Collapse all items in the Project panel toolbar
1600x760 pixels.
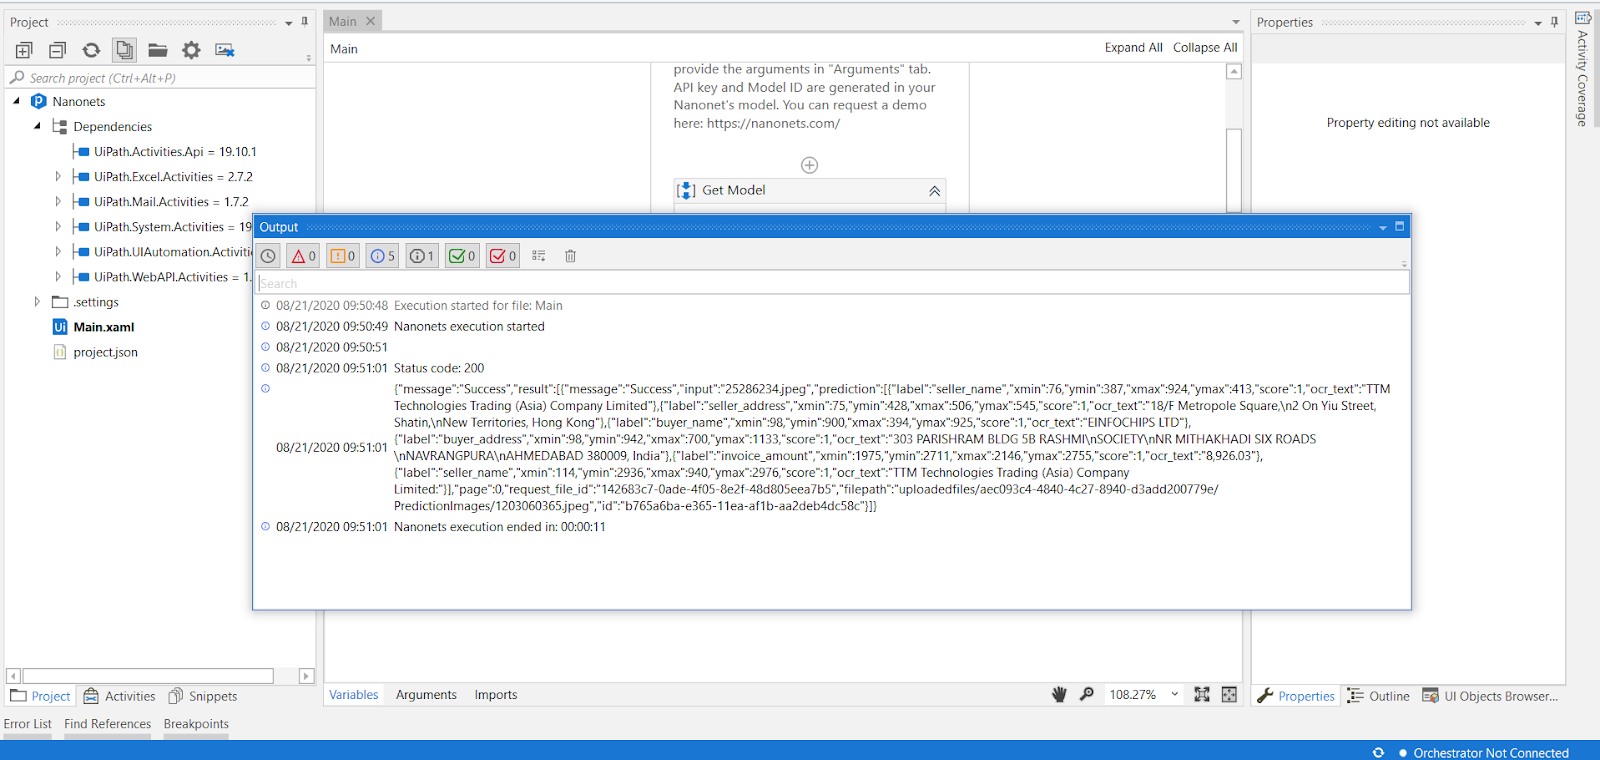[58, 50]
